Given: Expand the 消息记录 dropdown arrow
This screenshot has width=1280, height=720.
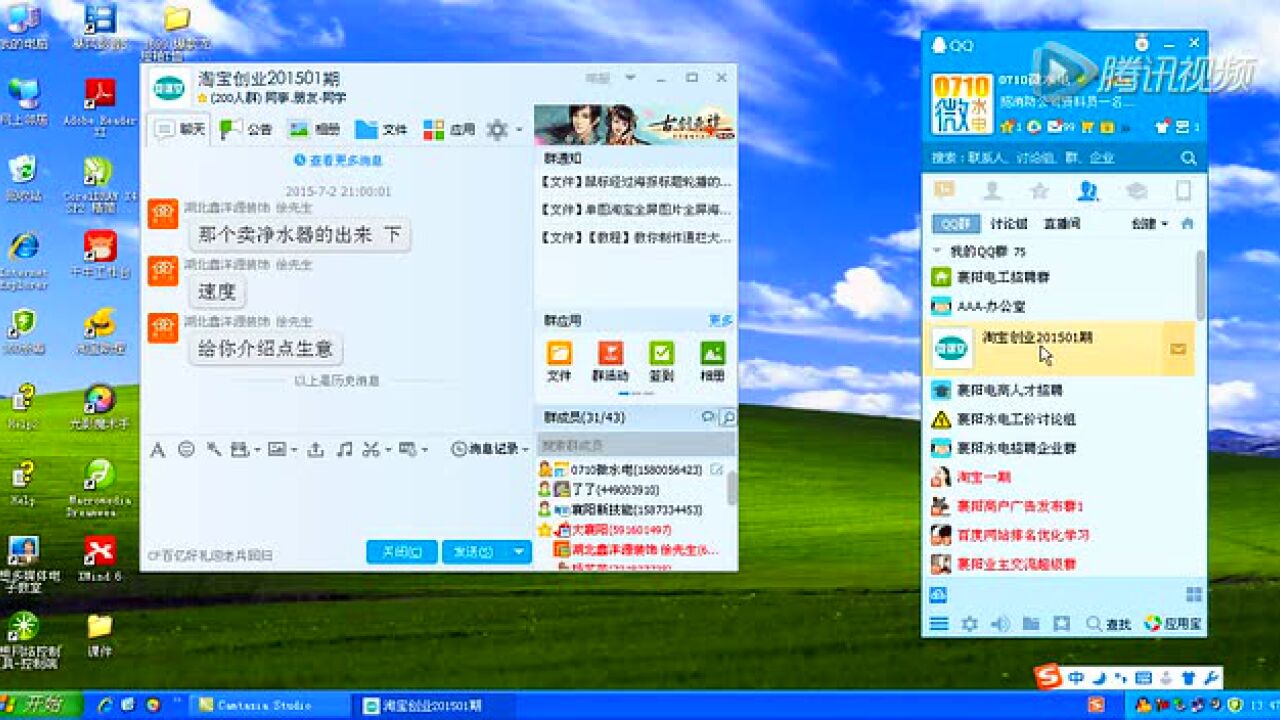Looking at the screenshot, I should point(525,450).
